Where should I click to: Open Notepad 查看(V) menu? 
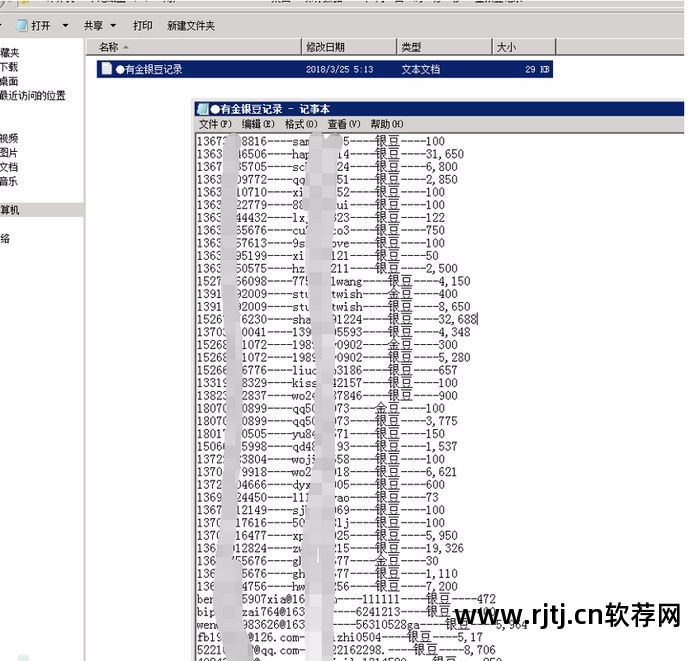pyautogui.click(x=344, y=124)
